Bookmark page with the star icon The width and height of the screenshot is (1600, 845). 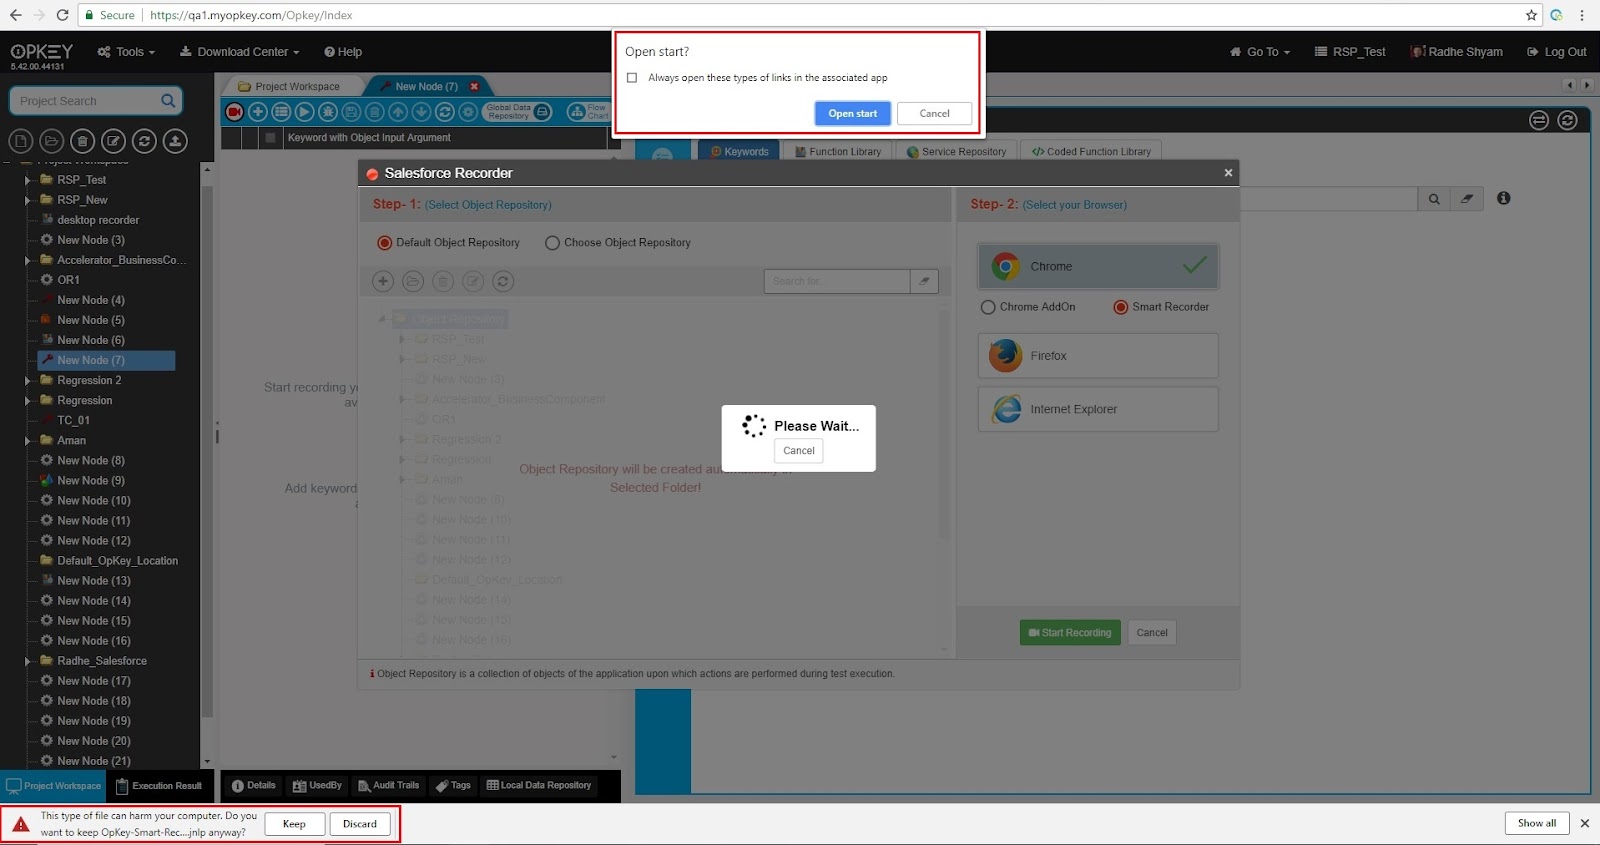pyautogui.click(x=1531, y=15)
